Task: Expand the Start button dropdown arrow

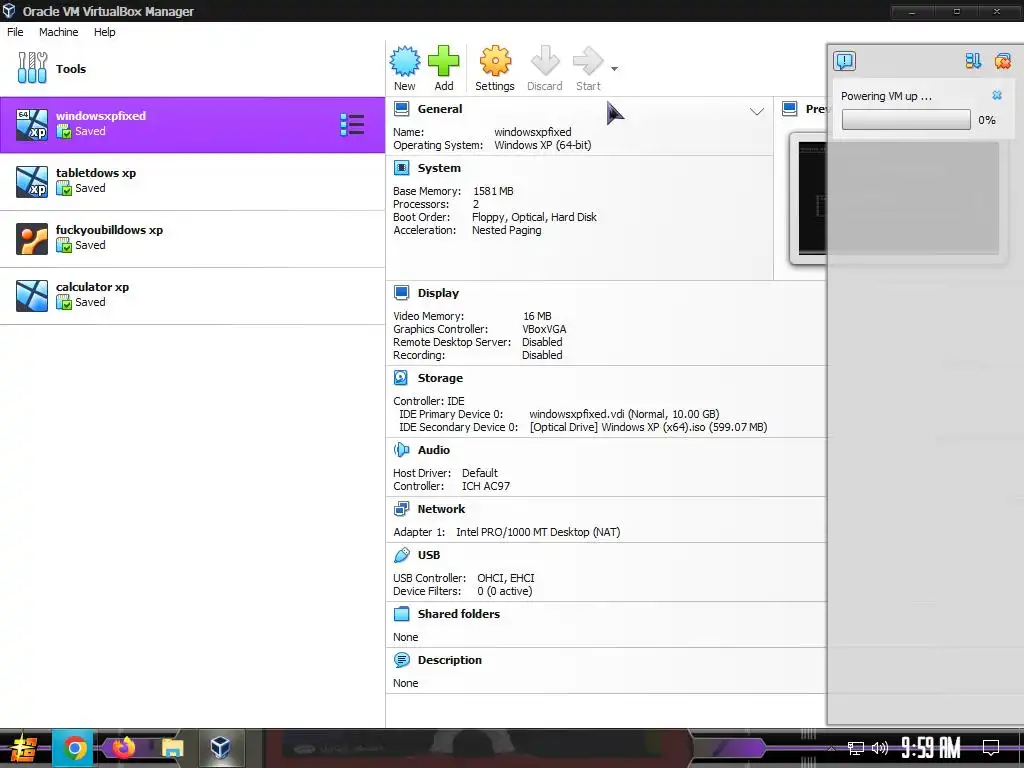Action: 615,69
